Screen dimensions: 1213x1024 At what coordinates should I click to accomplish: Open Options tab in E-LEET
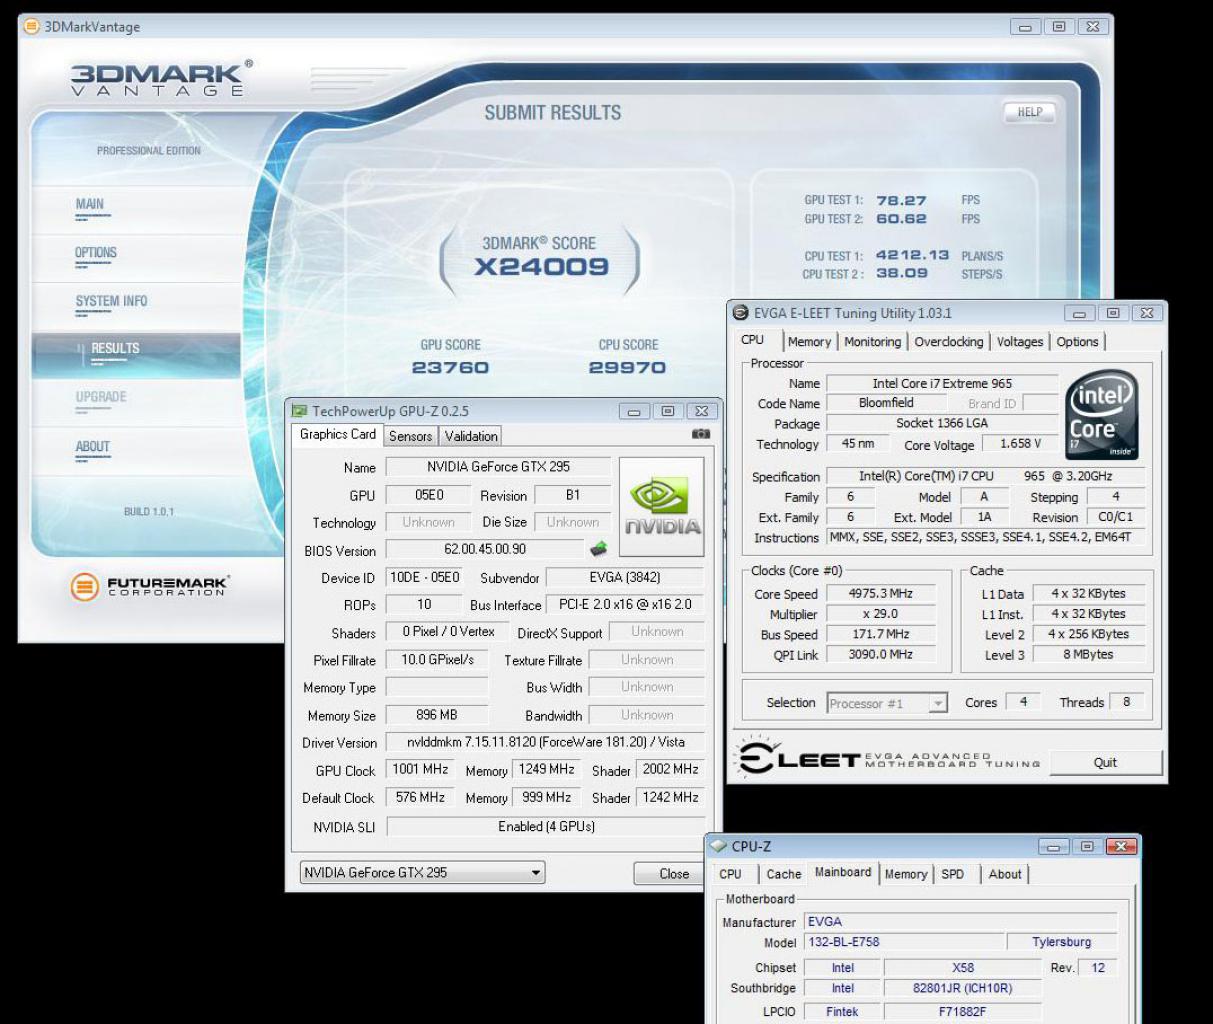click(x=1077, y=342)
